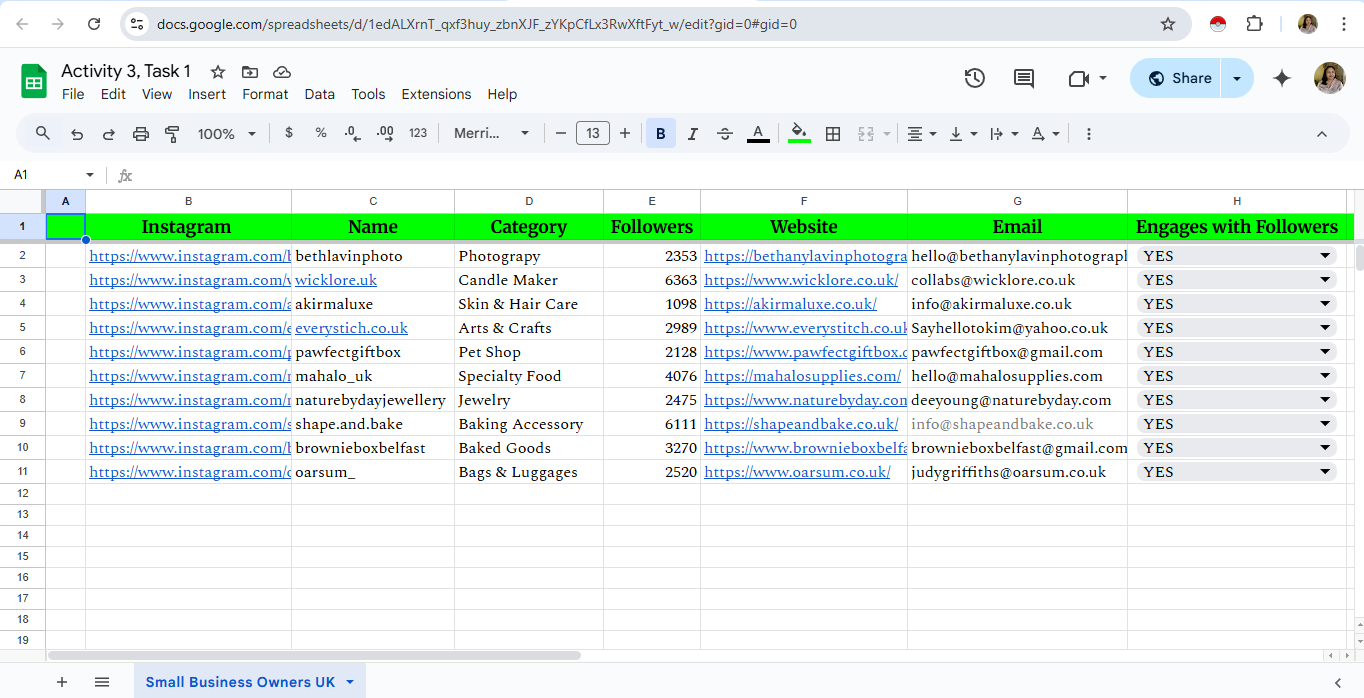Open https://www.oarsum.co.uk/ link
The image size is (1364, 698).
[x=797, y=472]
